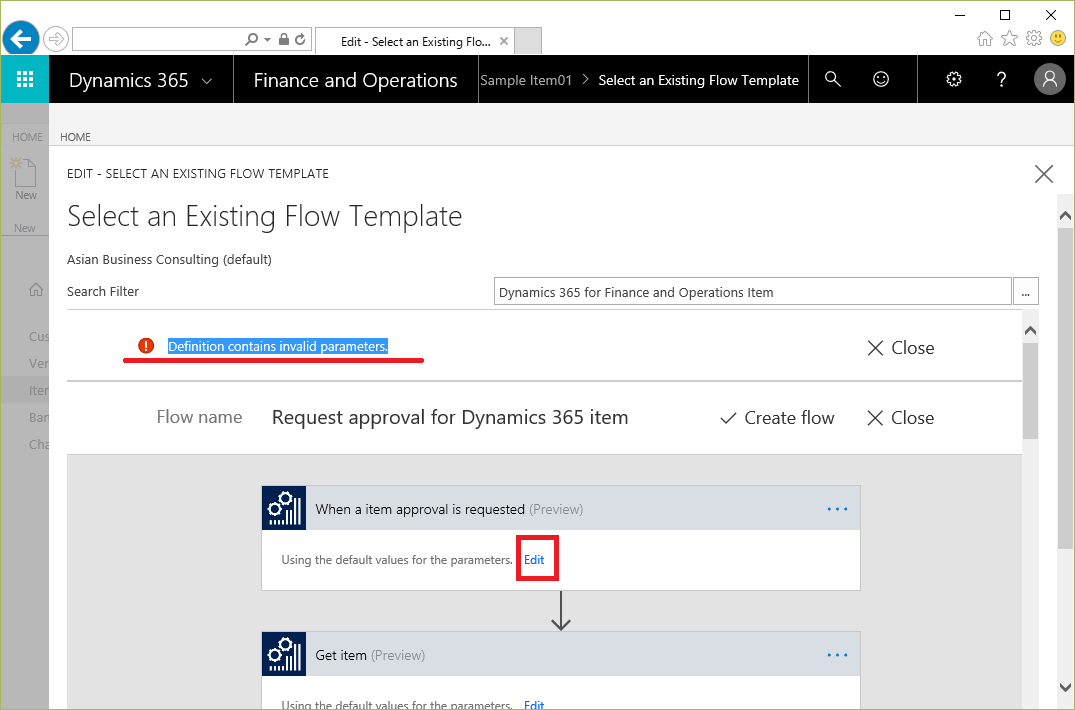Click the Search Filter label

pyautogui.click(x=103, y=291)
